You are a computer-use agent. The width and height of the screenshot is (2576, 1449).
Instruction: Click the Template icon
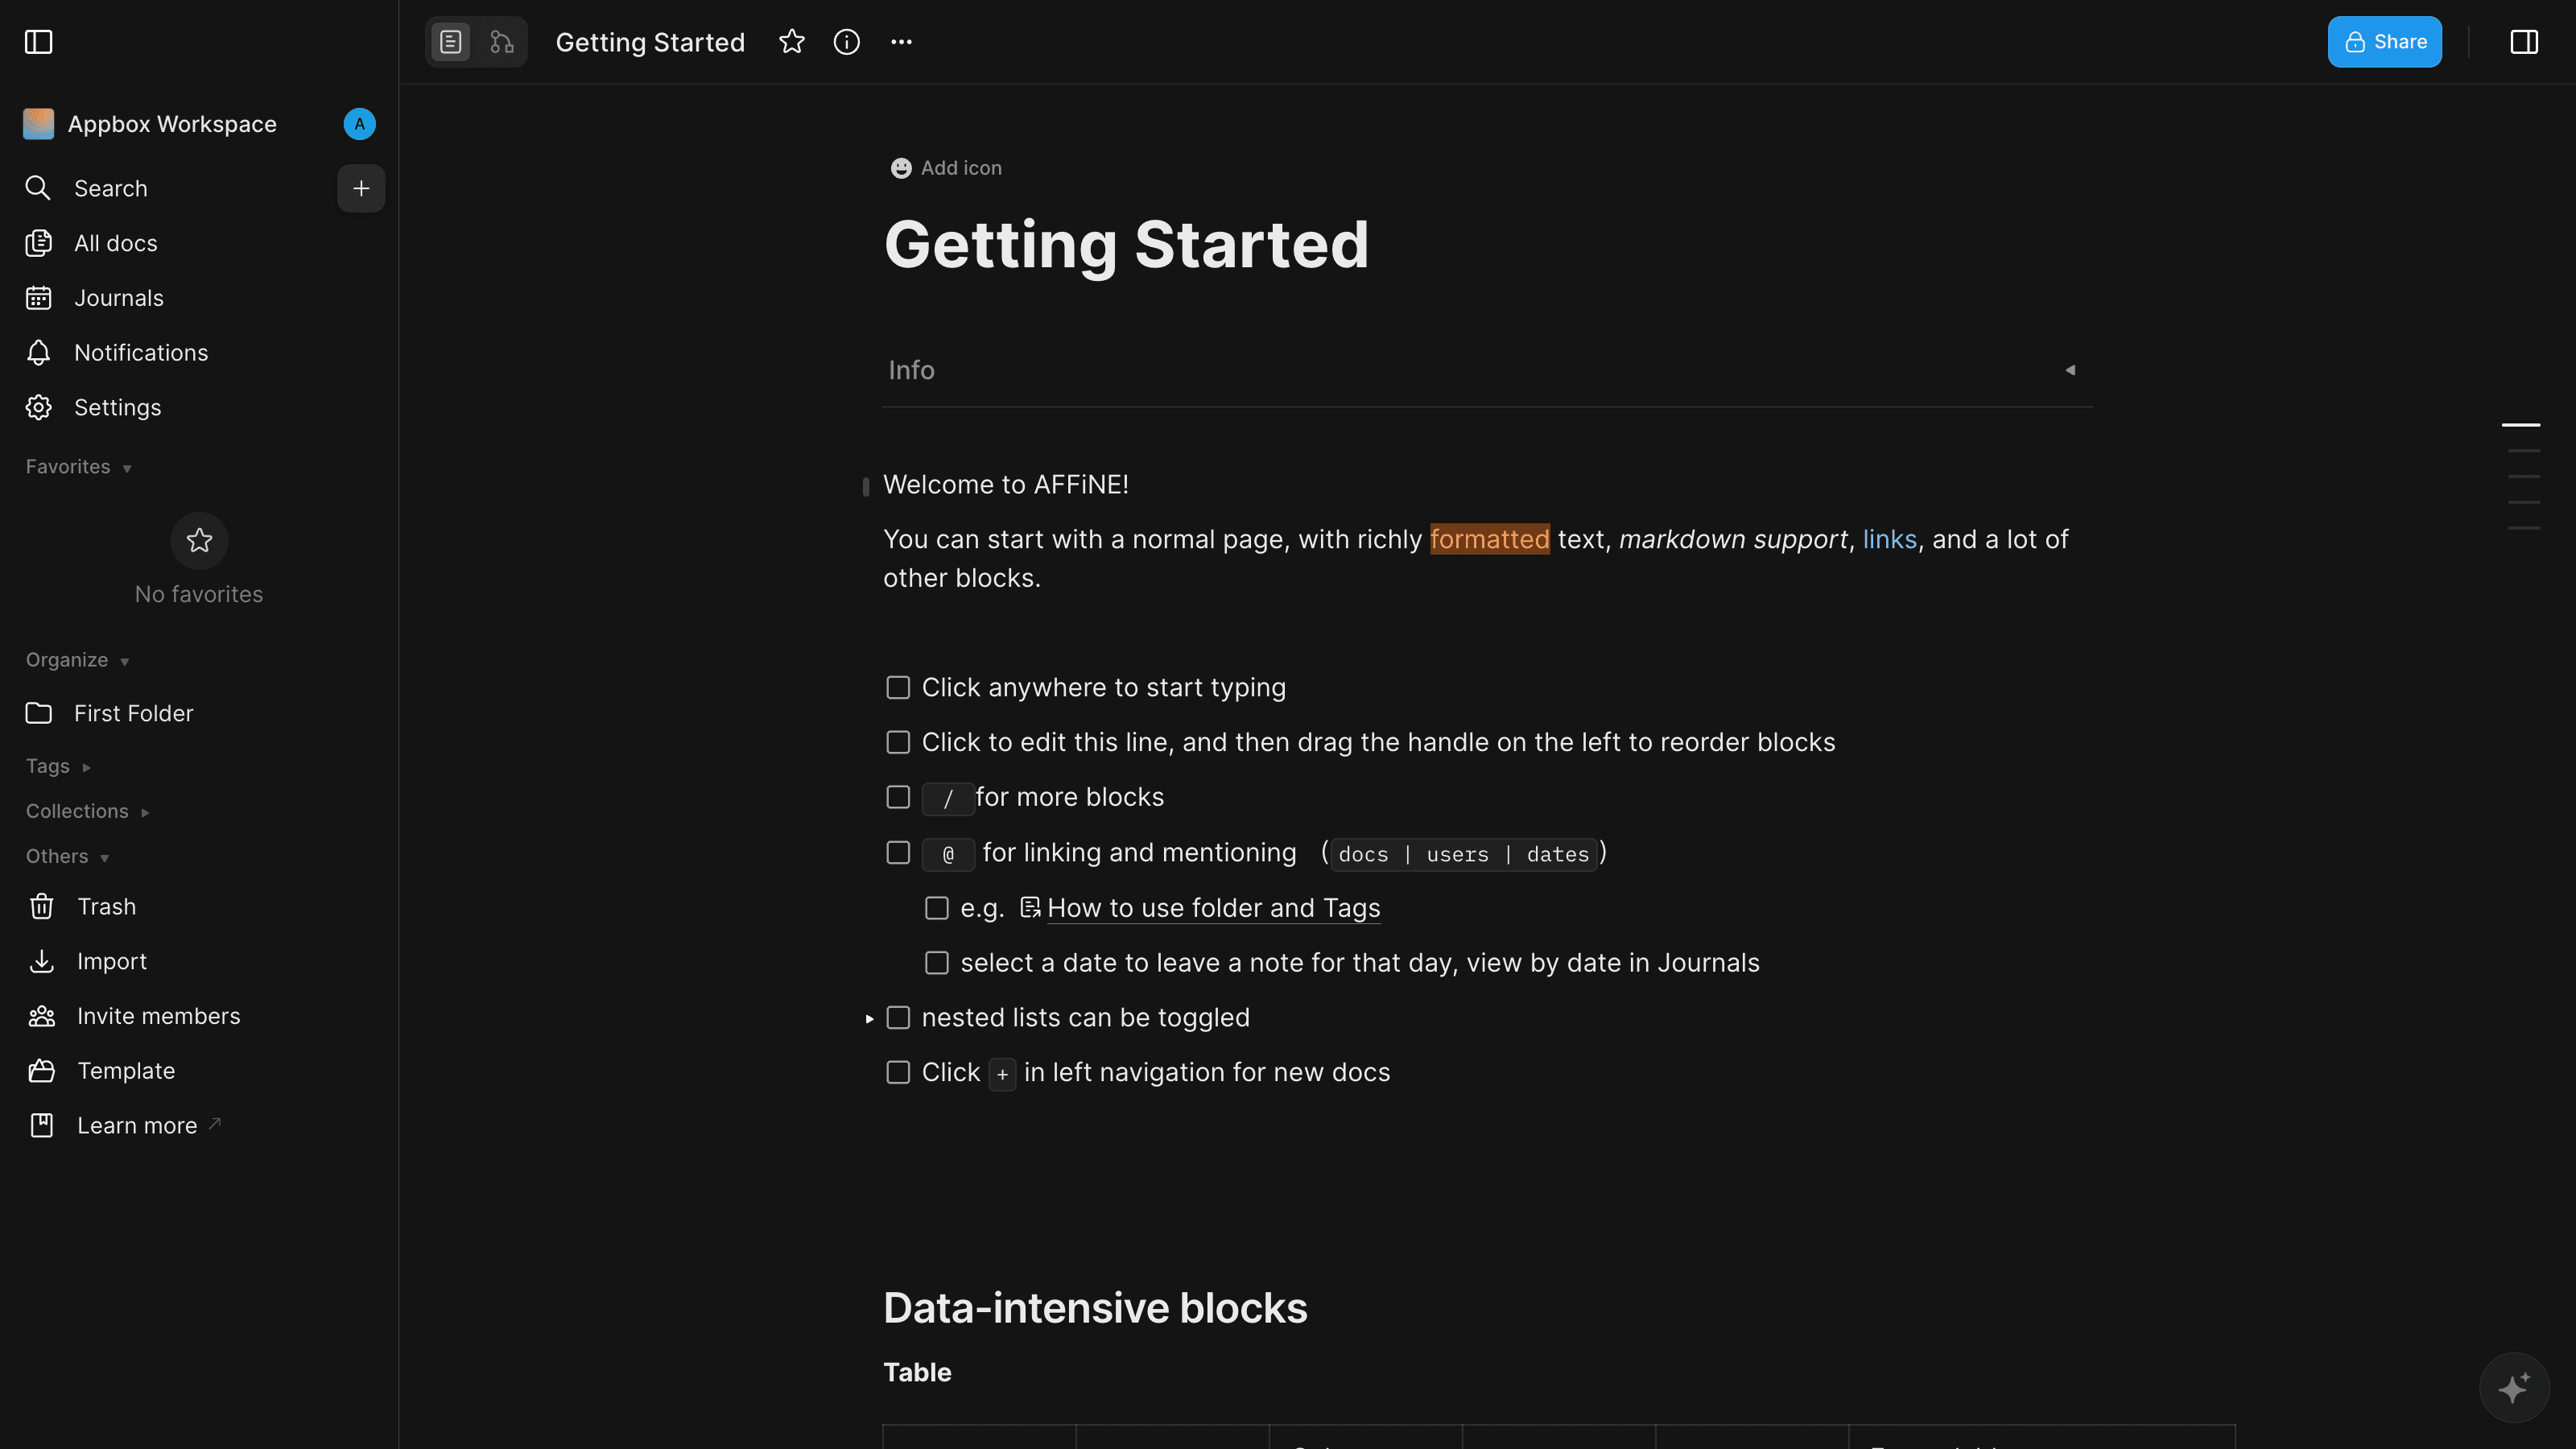click(41, 1071)
